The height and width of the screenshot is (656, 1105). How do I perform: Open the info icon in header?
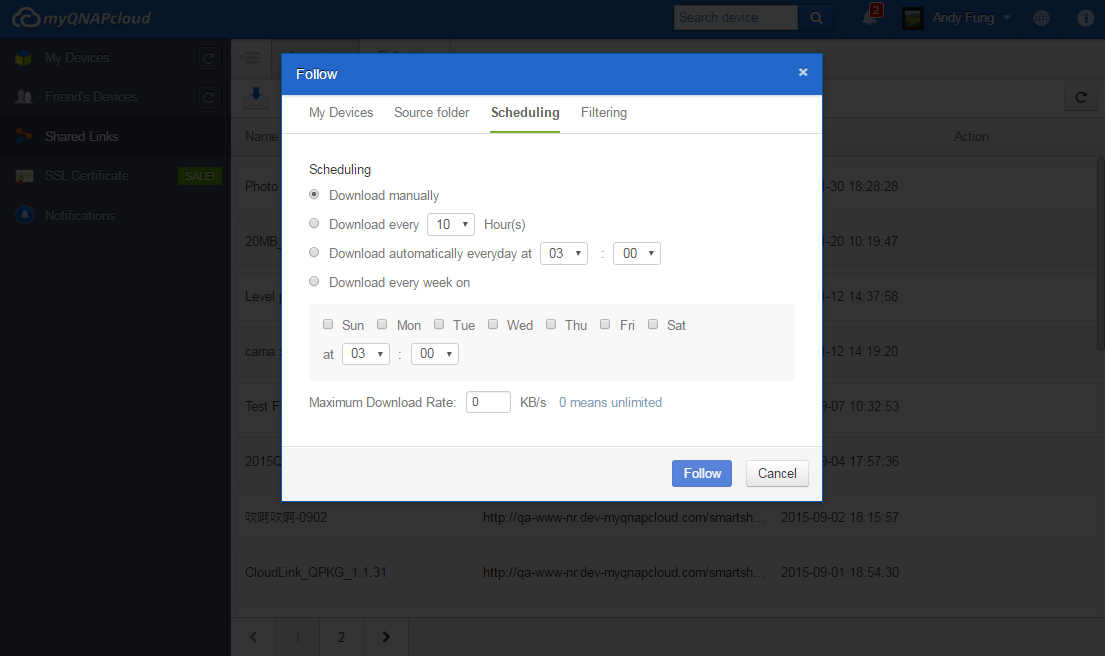pyautogui.click(x=1086, y=18)
